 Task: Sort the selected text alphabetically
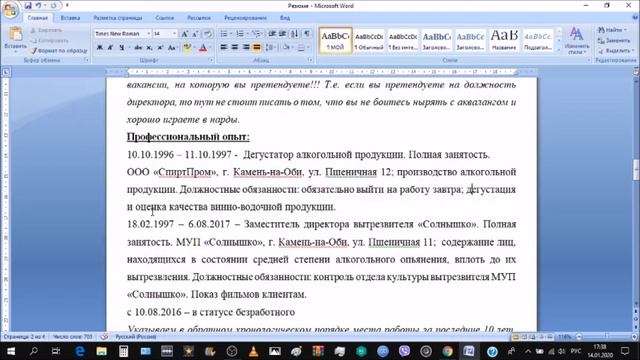[x=295, y=34]
